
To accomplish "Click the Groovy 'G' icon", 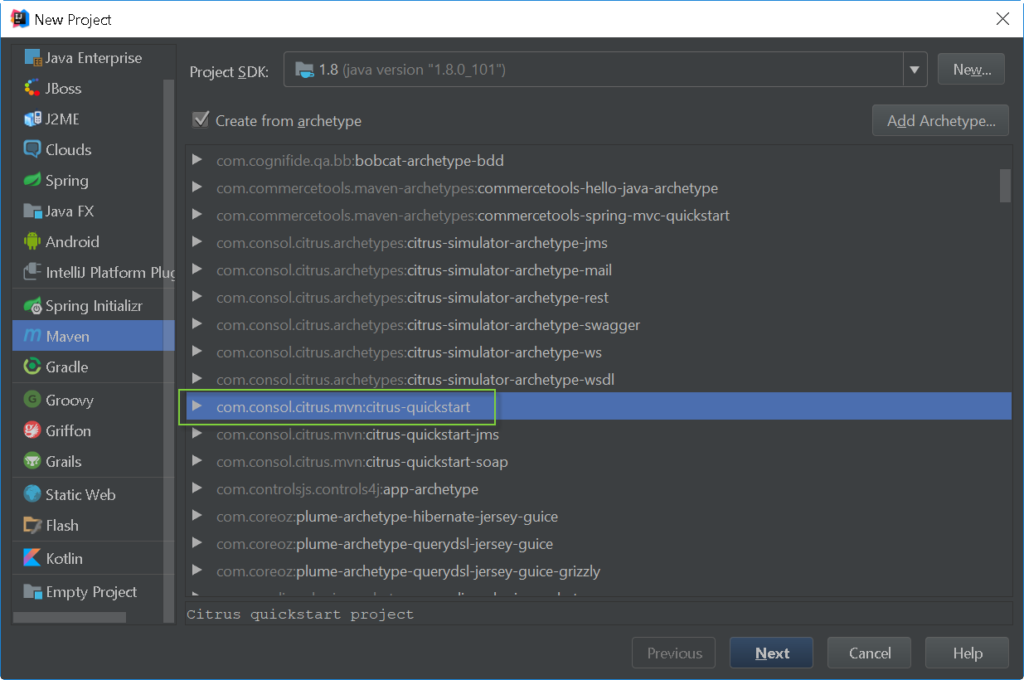I will pos(32,399).
